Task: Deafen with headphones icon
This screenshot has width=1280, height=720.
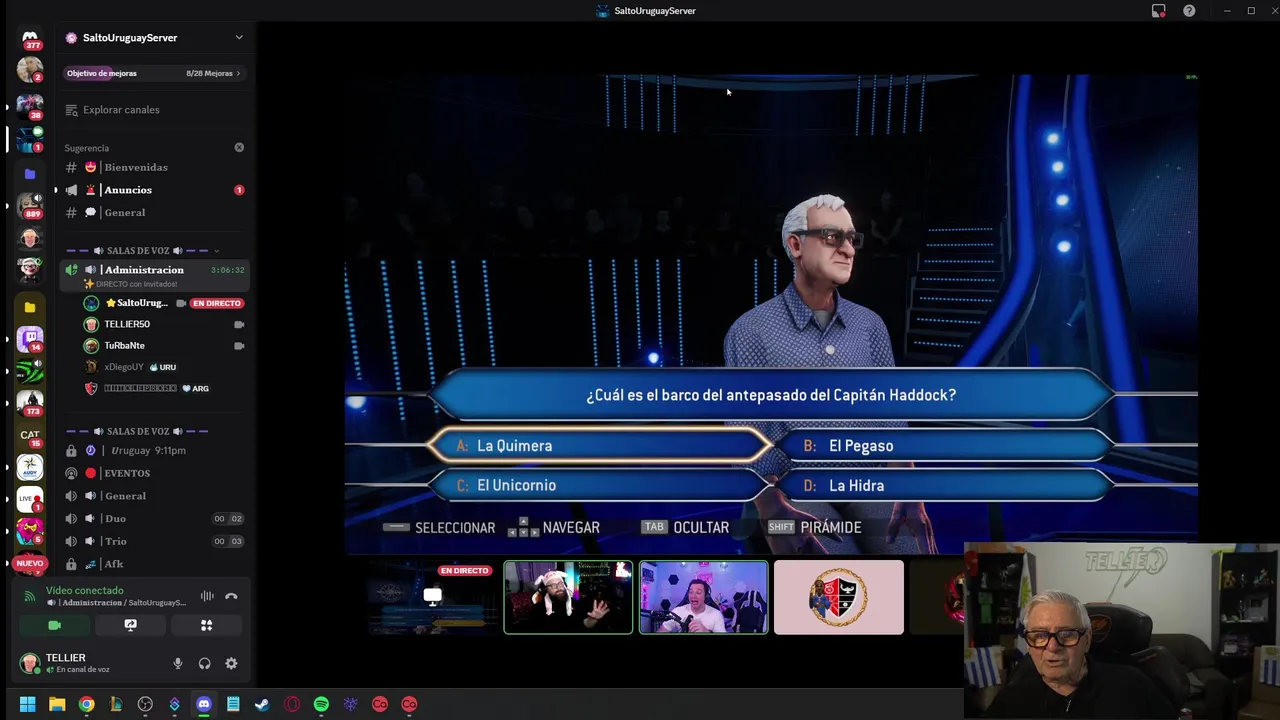Action: click(204, 663)
